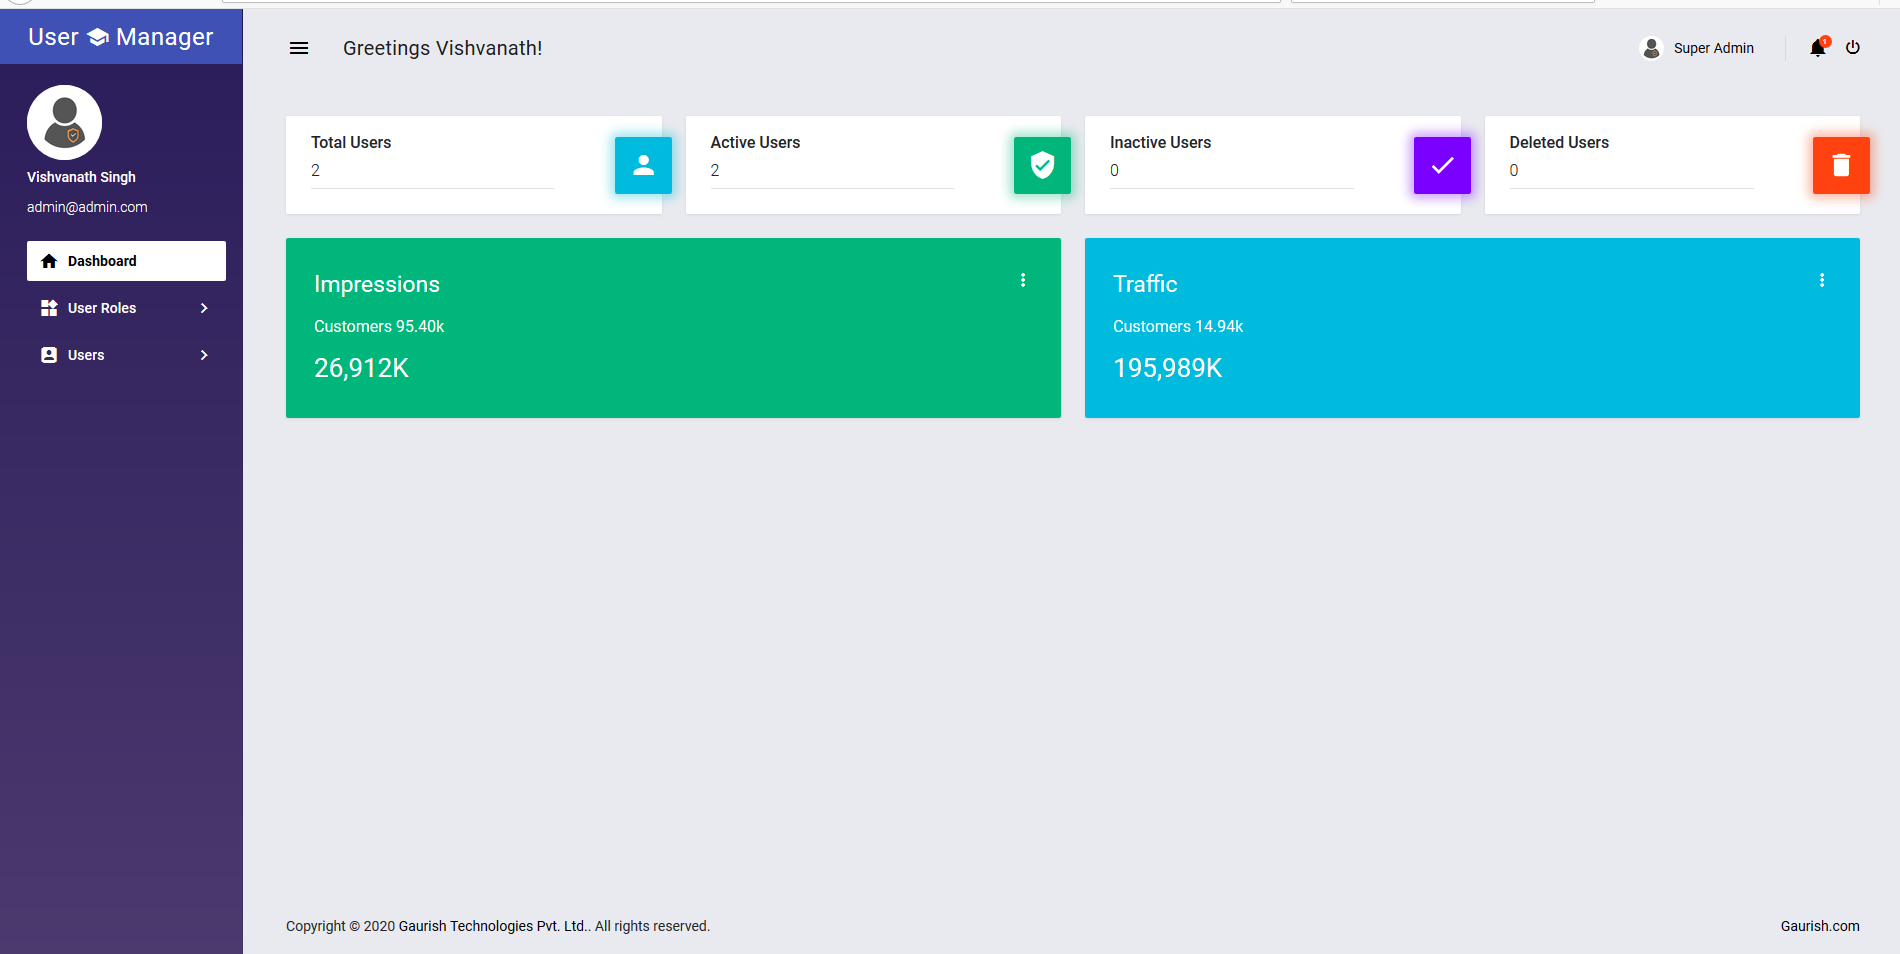Open the Super Admin account menu
This screenshot has width=1900, height=954.
(x=1698, y=48)
